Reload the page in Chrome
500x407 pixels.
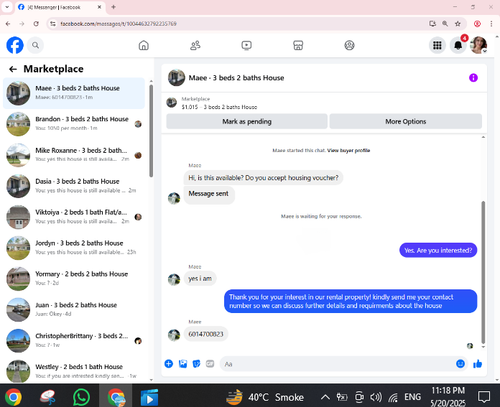36,24
